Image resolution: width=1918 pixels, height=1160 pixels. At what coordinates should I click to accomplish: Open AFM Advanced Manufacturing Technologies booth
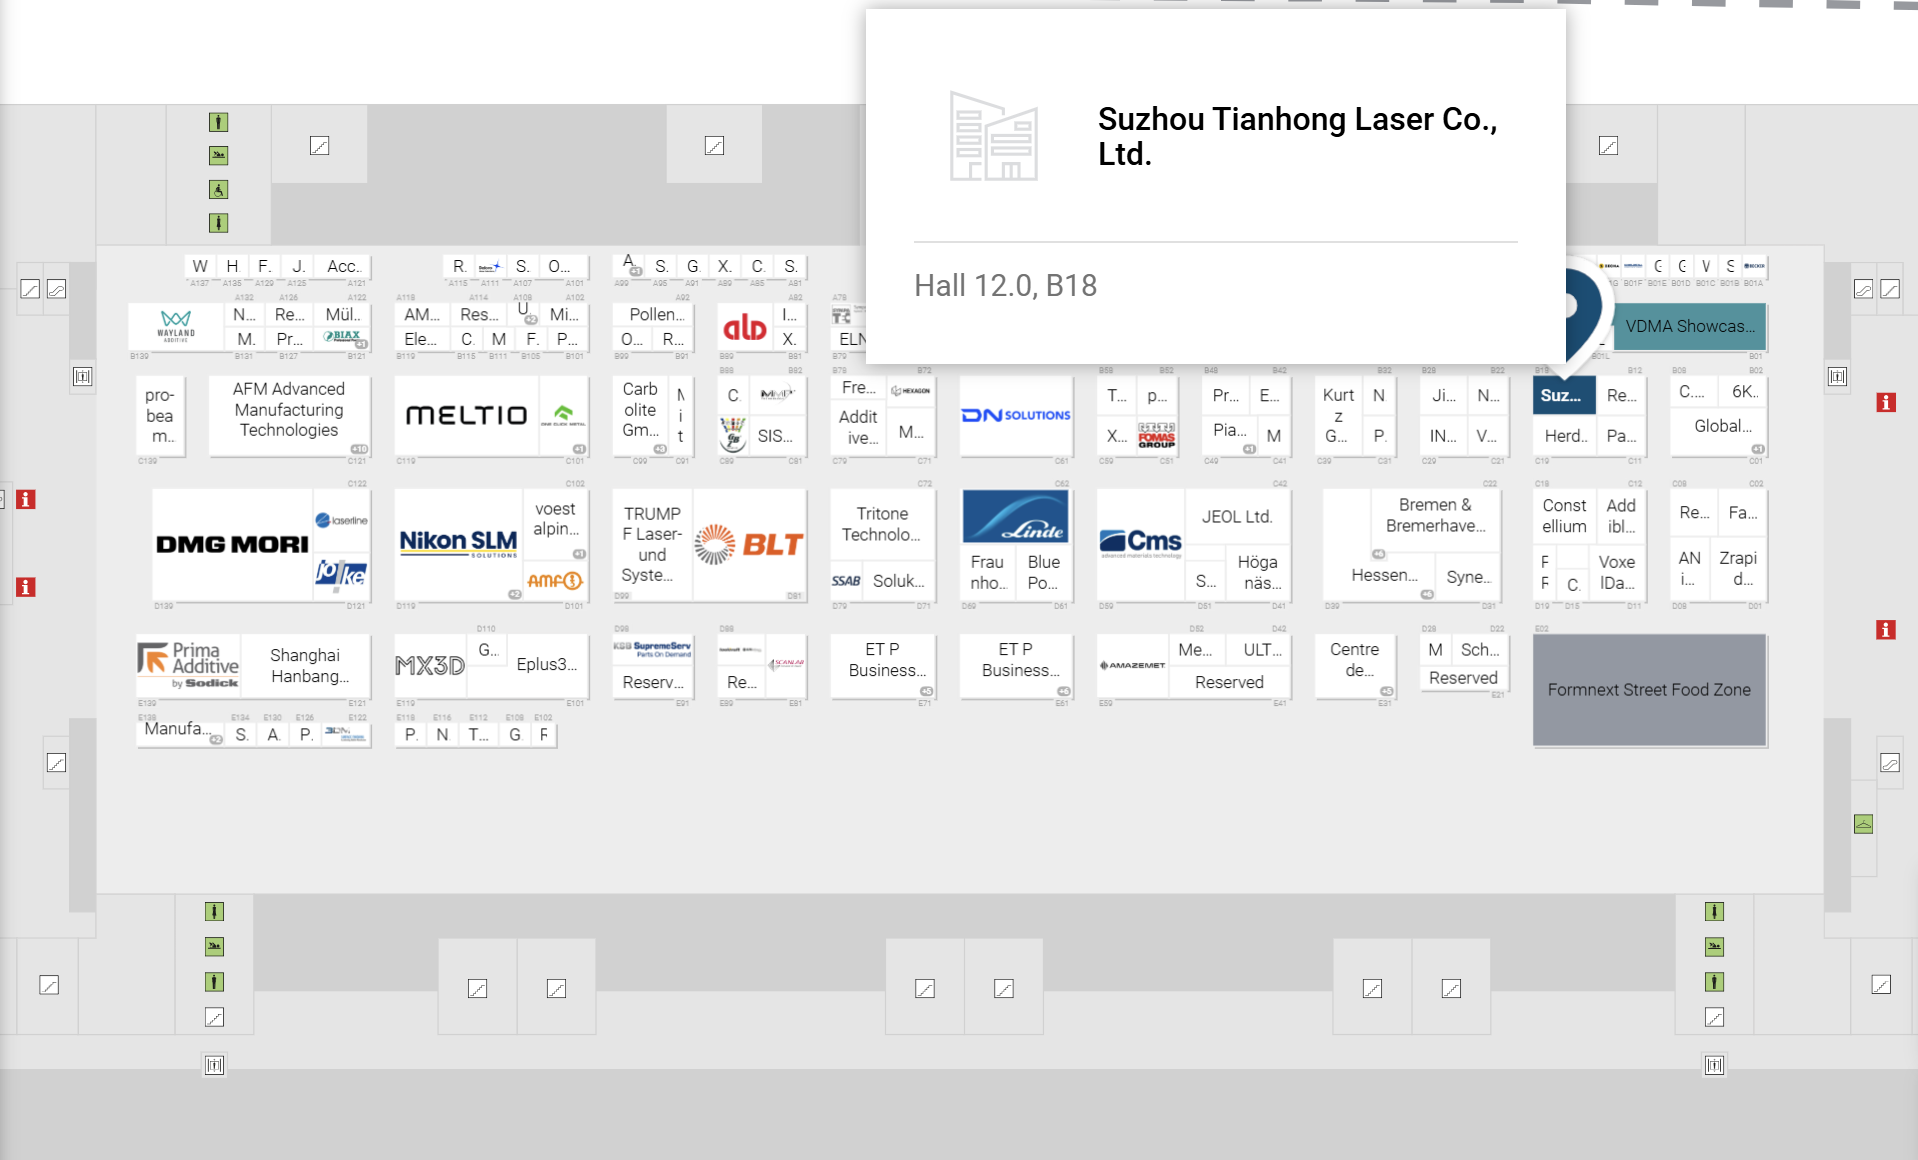click(289, 410)
